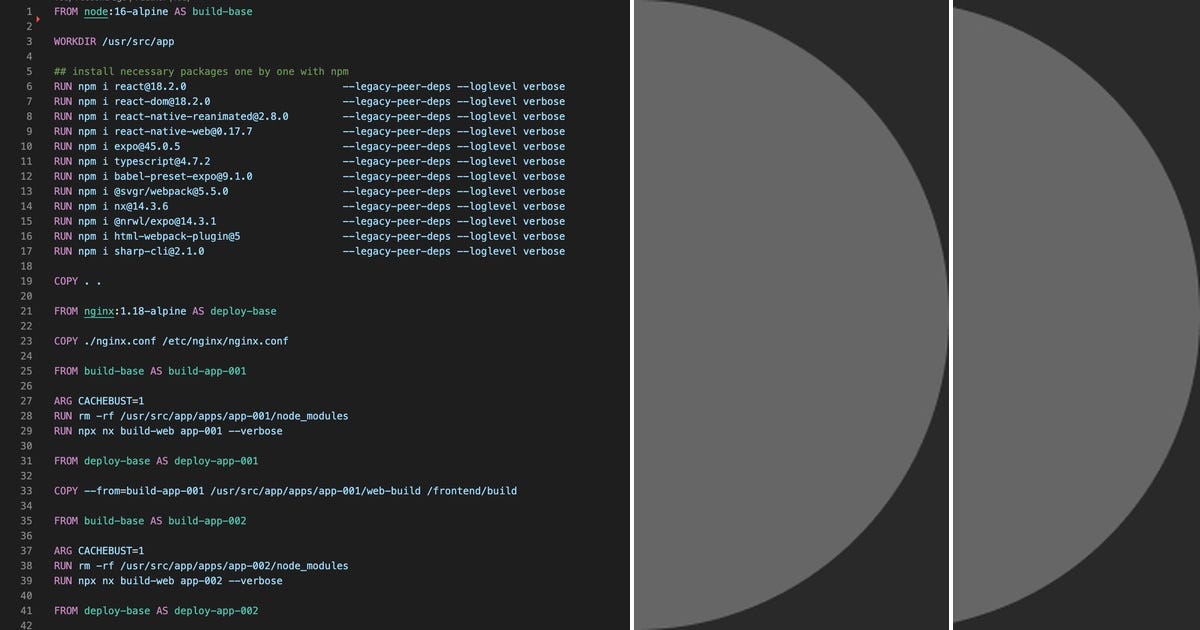Click "rm -rf /usr/src/app/apps/app-002/node_modules" line
This screenshot has width=1200, height=630.
[201, 567]
